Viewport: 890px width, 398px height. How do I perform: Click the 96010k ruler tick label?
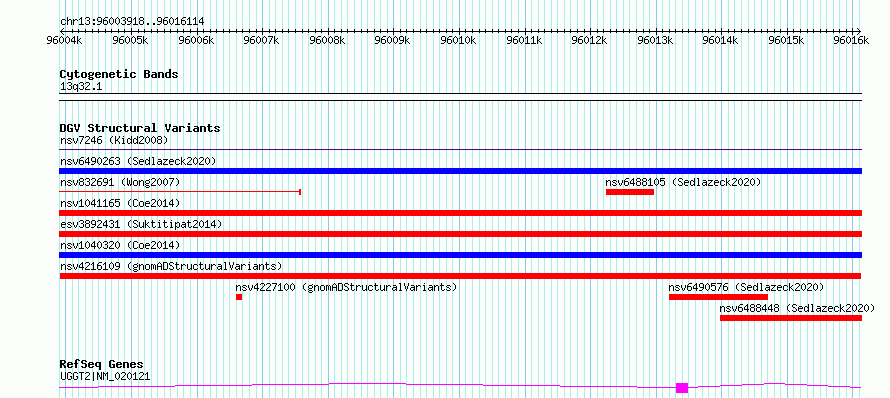point(458,41)
